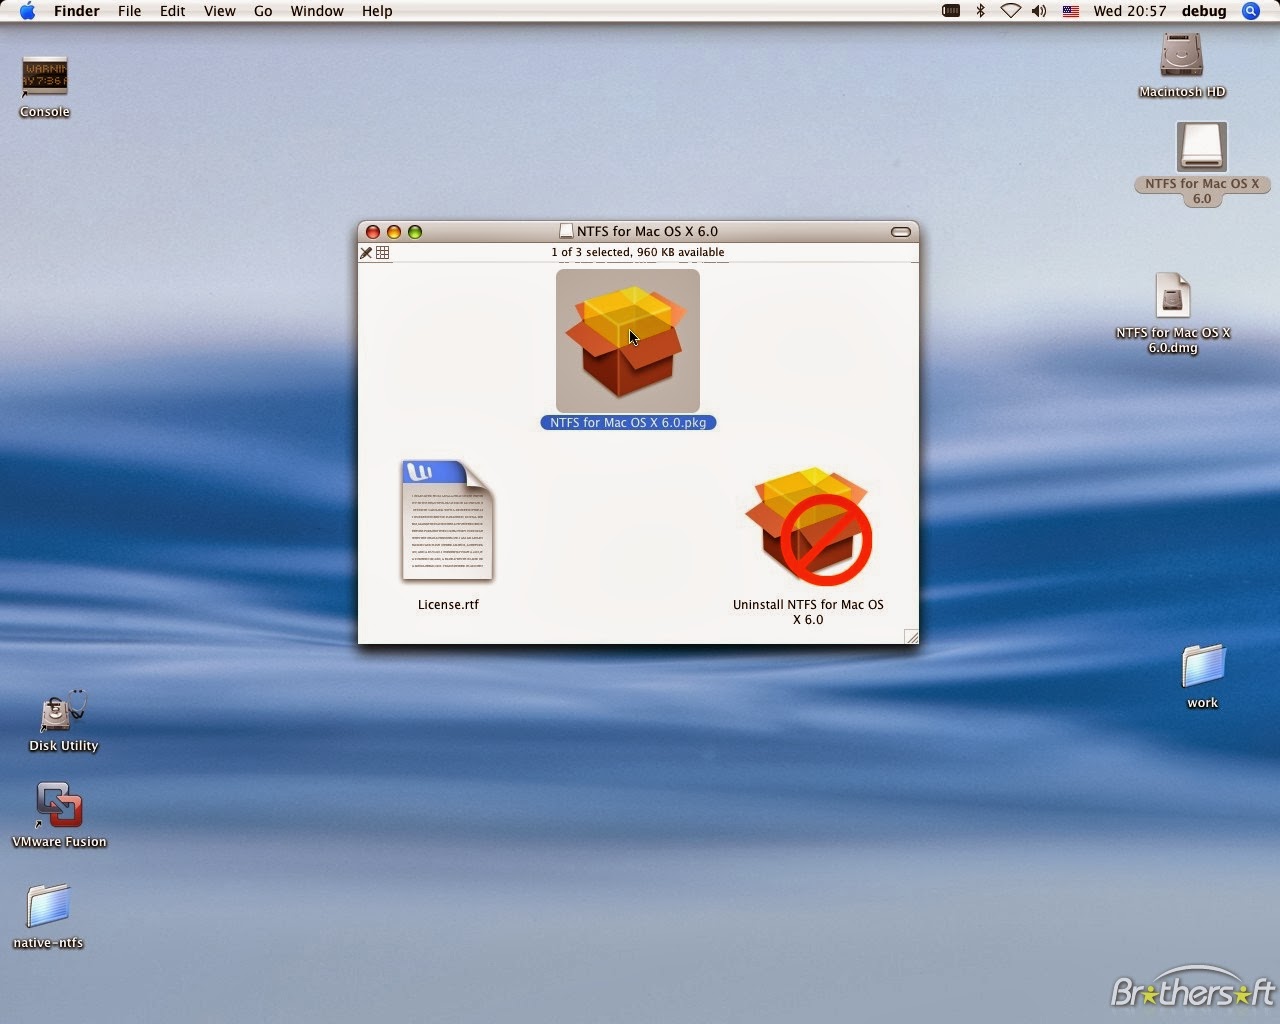Select the work folder on desktop
Image resolution: width=1280 pixels, height=1024 pixels.
1203,666
